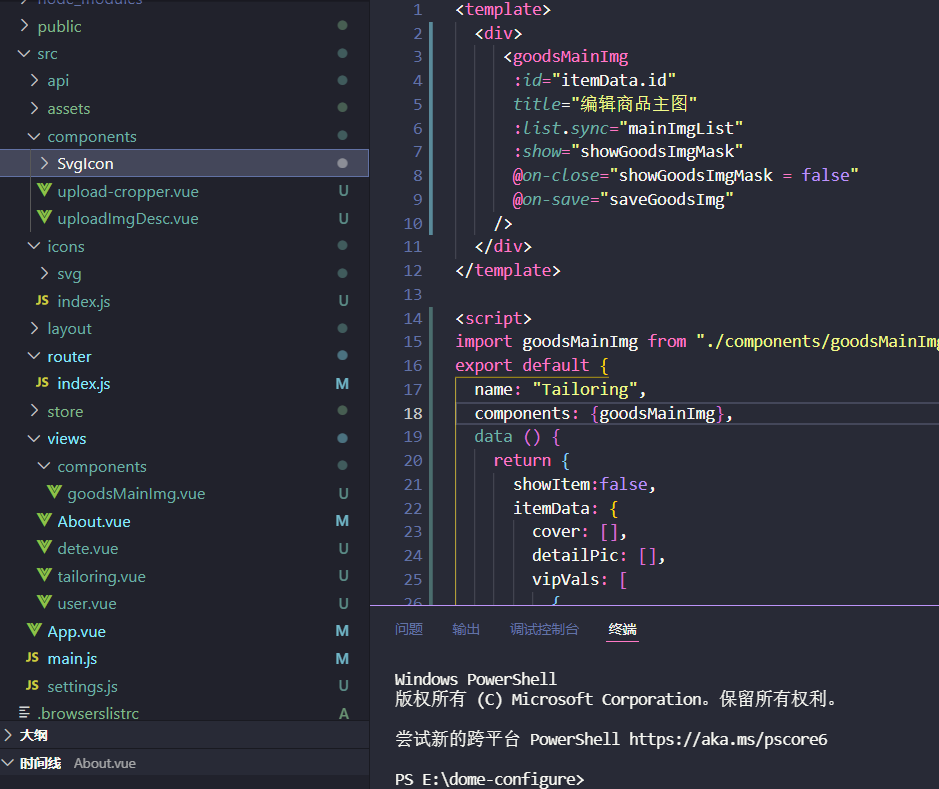Click JS icon of main.js
Image resolution: width=939 pixels, height=789 pixels.
click(x=32, y=658)
